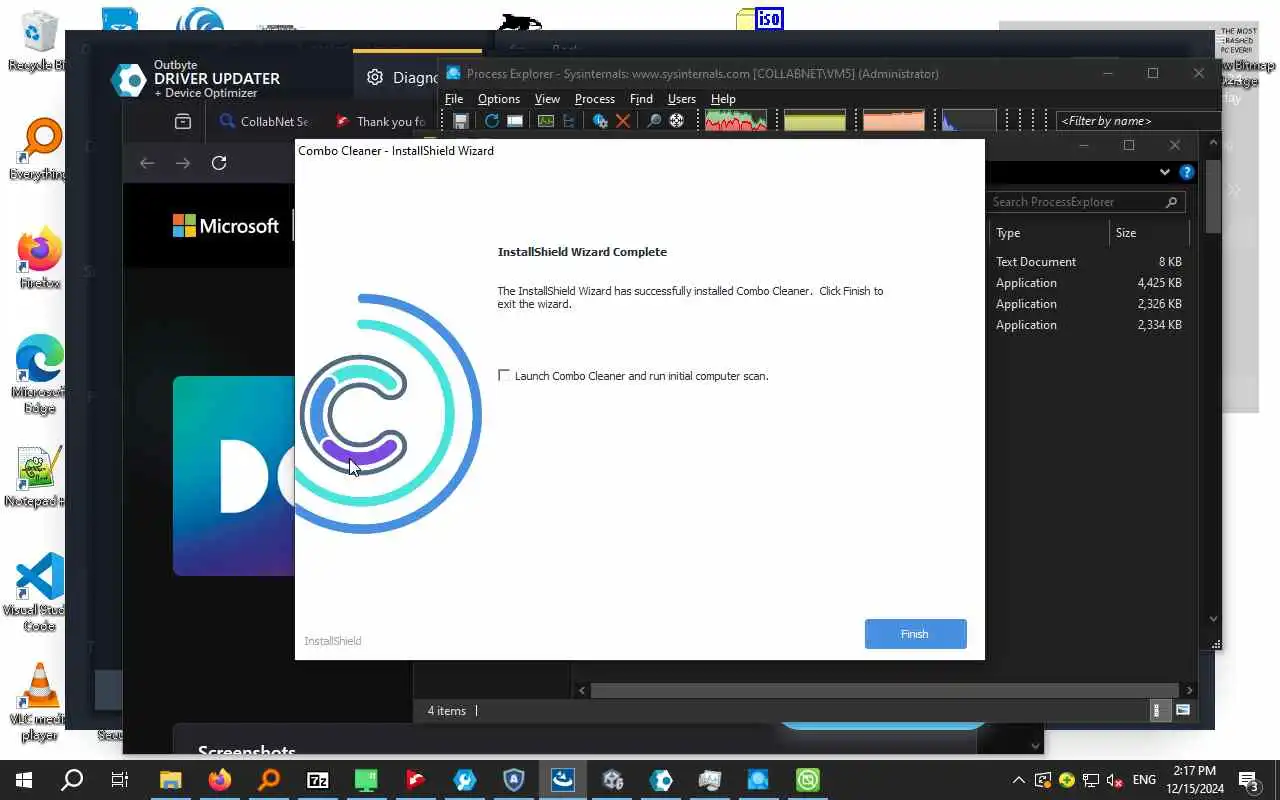Click the yellow commit history graph
Screen dimensions: 1280x800
pos(815,121)
